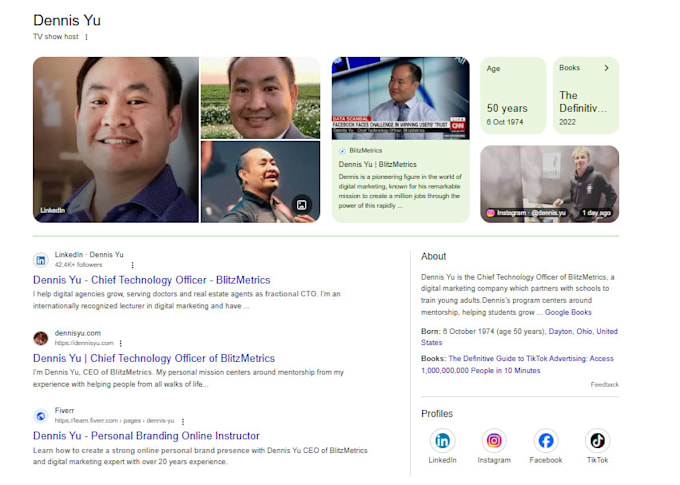680x485 pixels.
Task: Open the three-dot menu for the dennisyu.com result
Action: coord(121,344)
